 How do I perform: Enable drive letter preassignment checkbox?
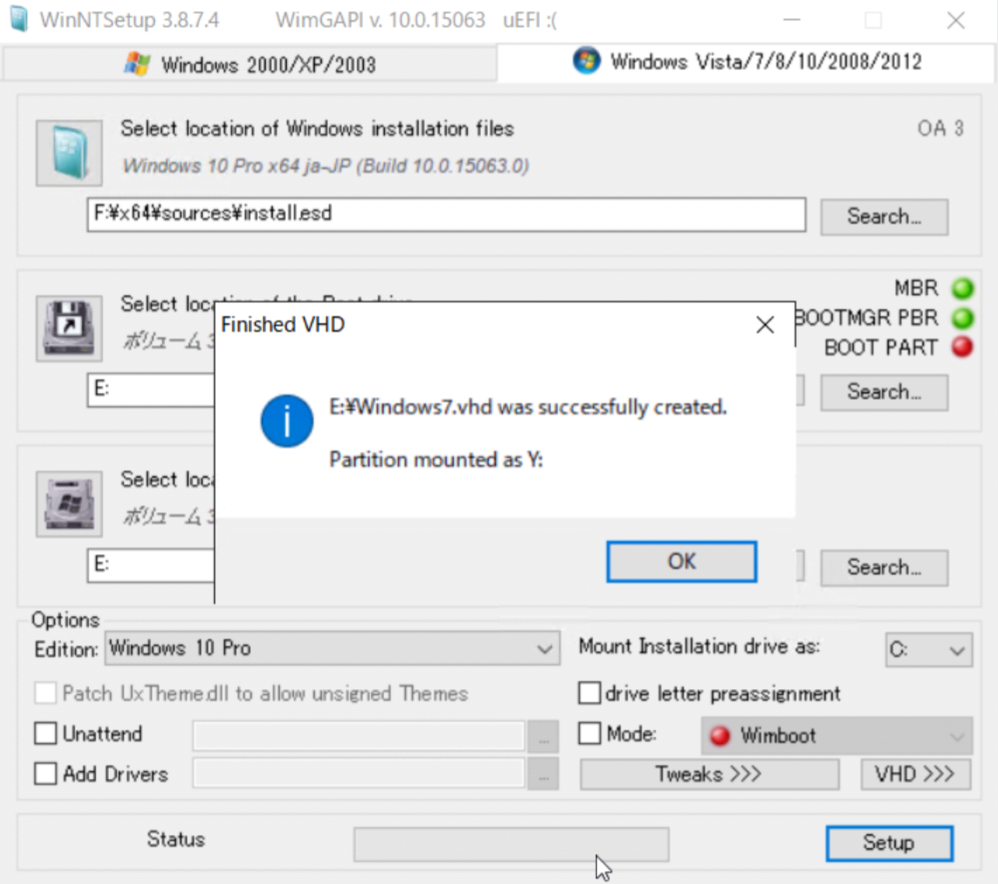(x=589, y=693)
